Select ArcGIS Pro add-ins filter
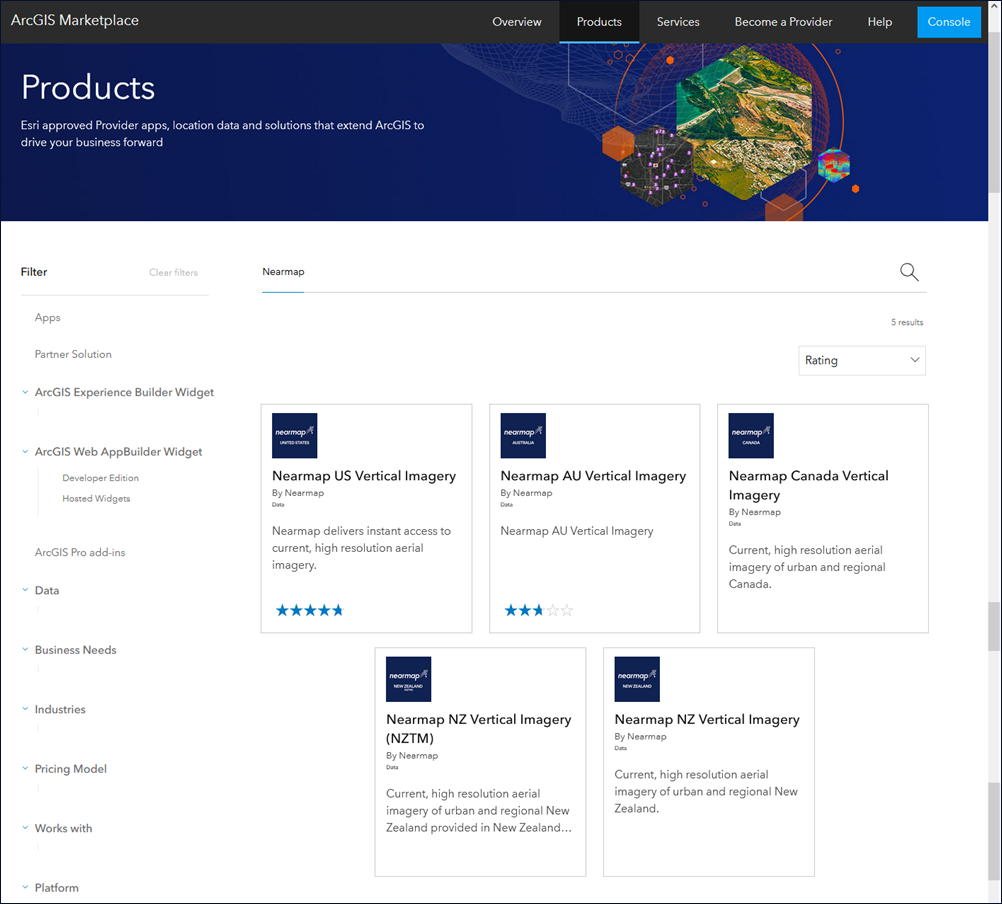The width and height of the screenshot is (1002, 904). click(x=80, y=552)
